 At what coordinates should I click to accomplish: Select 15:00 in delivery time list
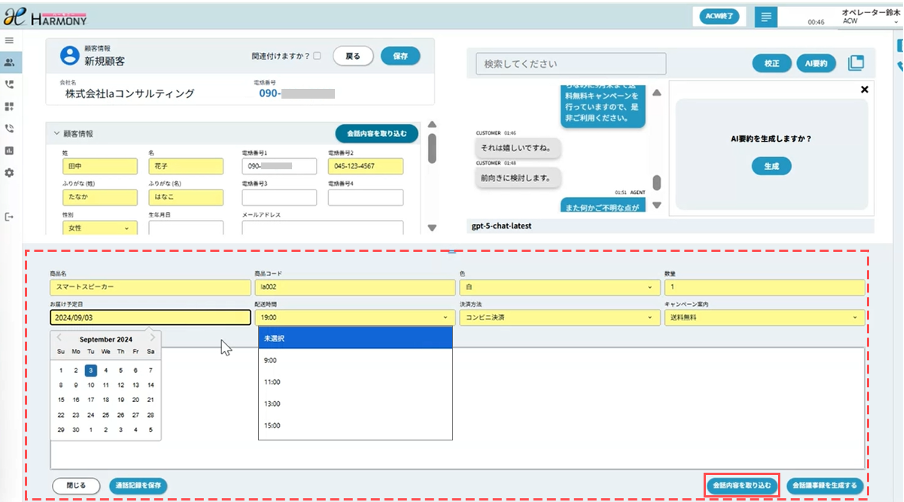355,425
